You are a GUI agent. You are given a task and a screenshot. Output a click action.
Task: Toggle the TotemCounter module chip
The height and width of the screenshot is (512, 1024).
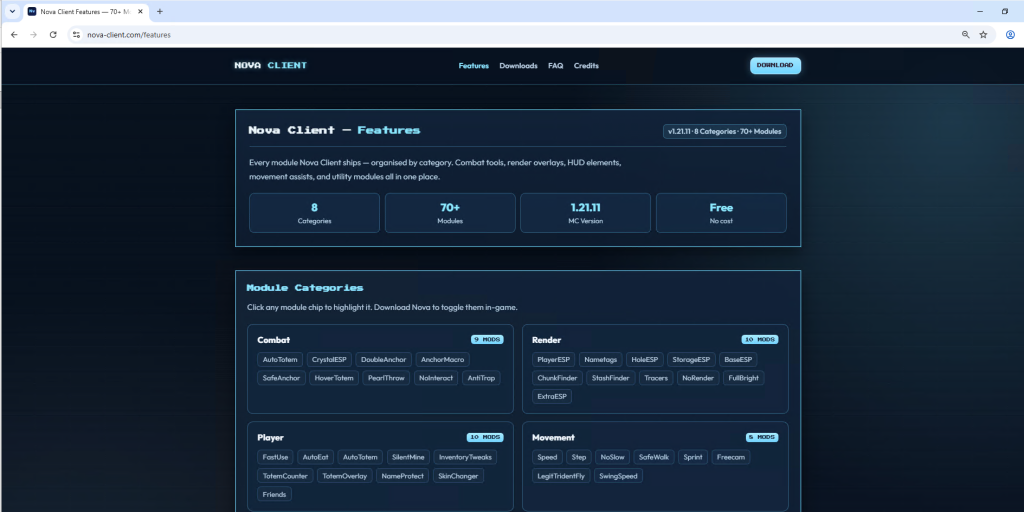285,475
